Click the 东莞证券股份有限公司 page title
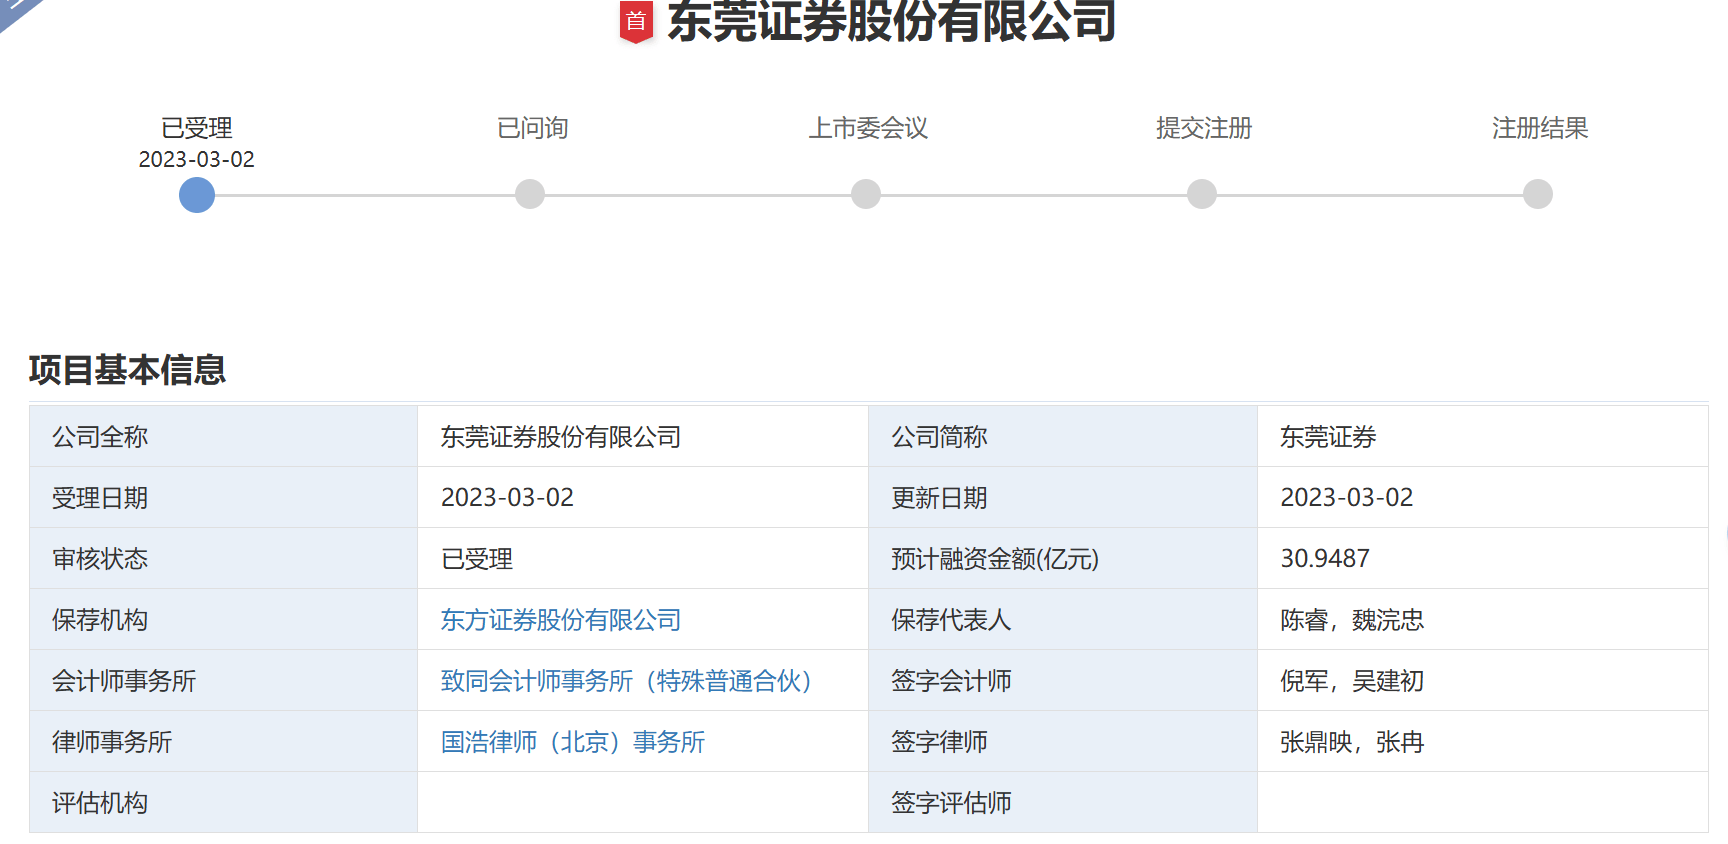 [x=891, y=22]
